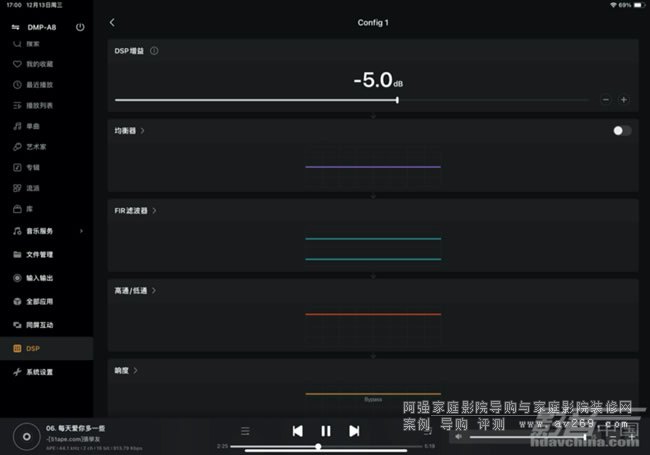Skip to the next track
Image resolution: width=650 pixels, height=455 pixels.
click(354, 431)
